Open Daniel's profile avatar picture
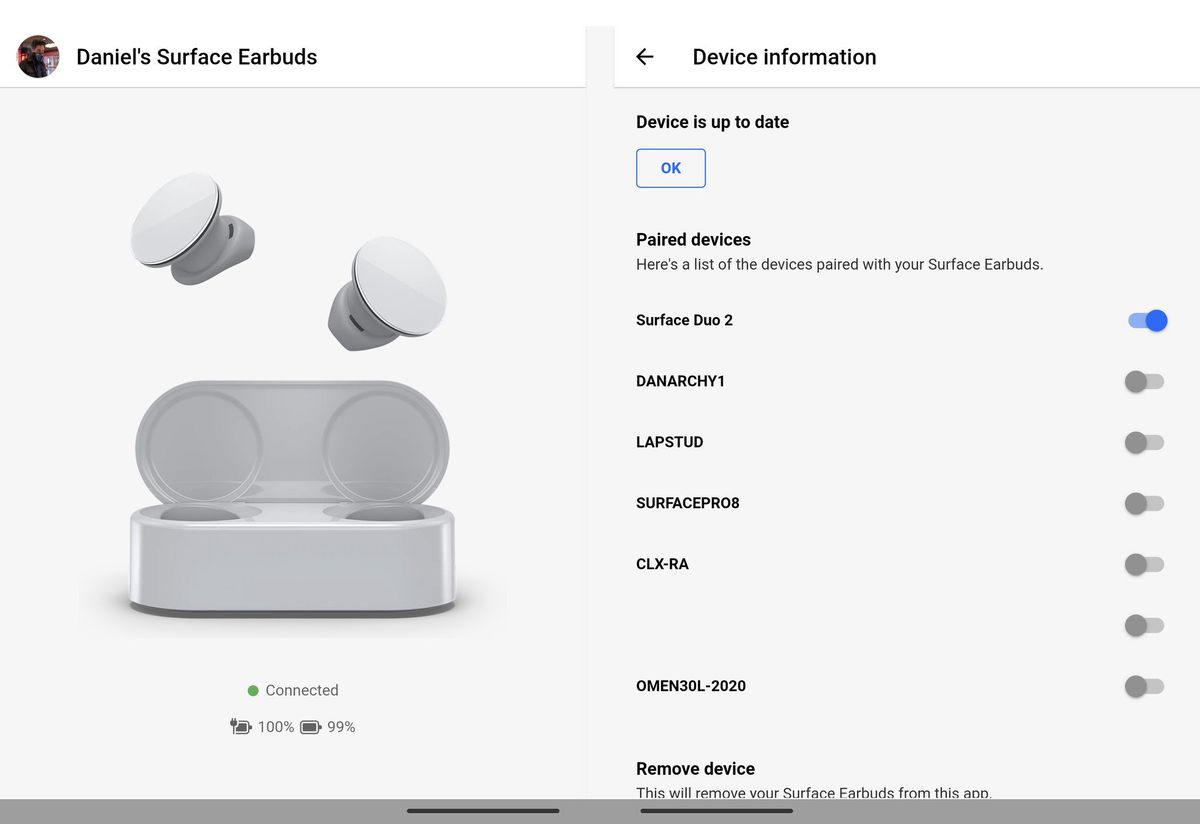 [38, 57]
